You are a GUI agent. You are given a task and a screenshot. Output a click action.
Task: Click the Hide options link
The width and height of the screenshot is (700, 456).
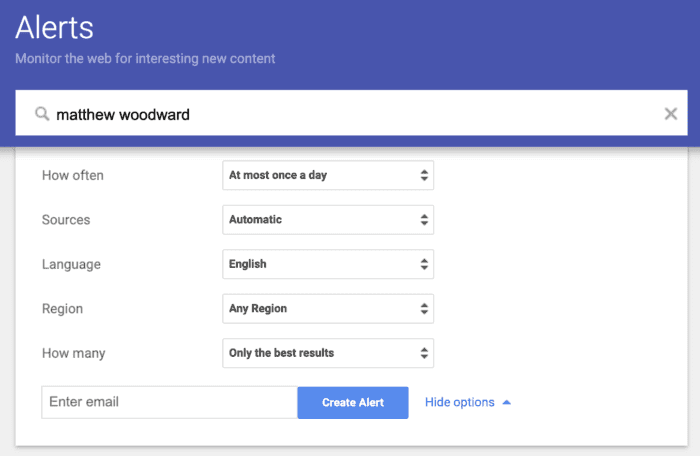click(467, 402)
